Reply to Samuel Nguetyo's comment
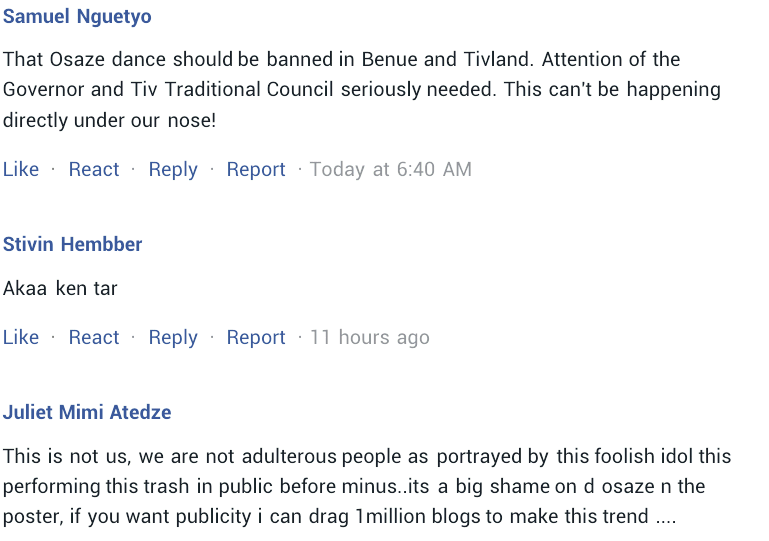The image size is (769, 541). 173,169
